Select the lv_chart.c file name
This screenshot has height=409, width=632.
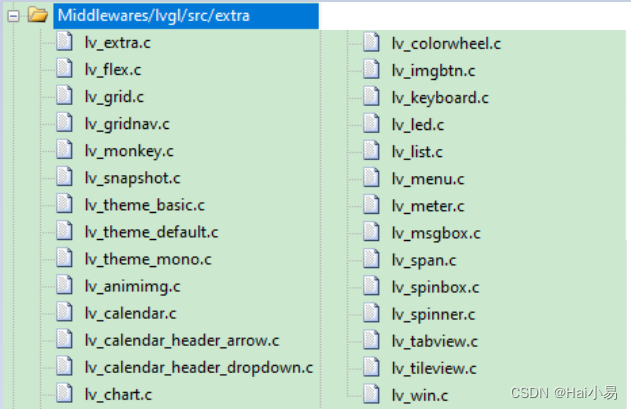click(118, 394)
